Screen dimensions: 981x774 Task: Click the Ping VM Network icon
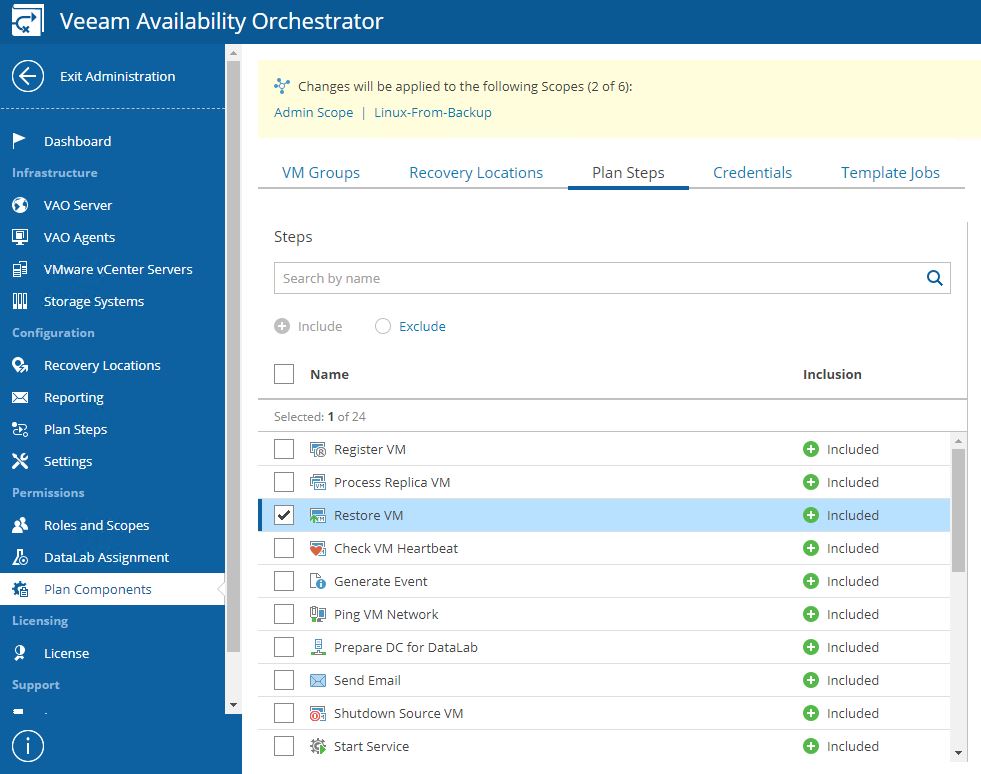coord(318,614)
